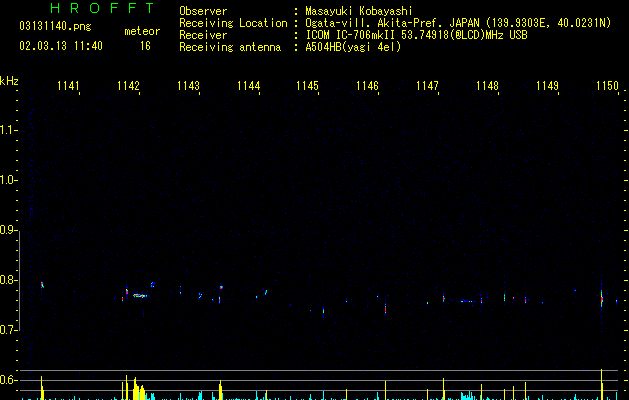Click the 0.9 frequency axis label
Viewport: 629px width, 400px height.
[8, 230]
